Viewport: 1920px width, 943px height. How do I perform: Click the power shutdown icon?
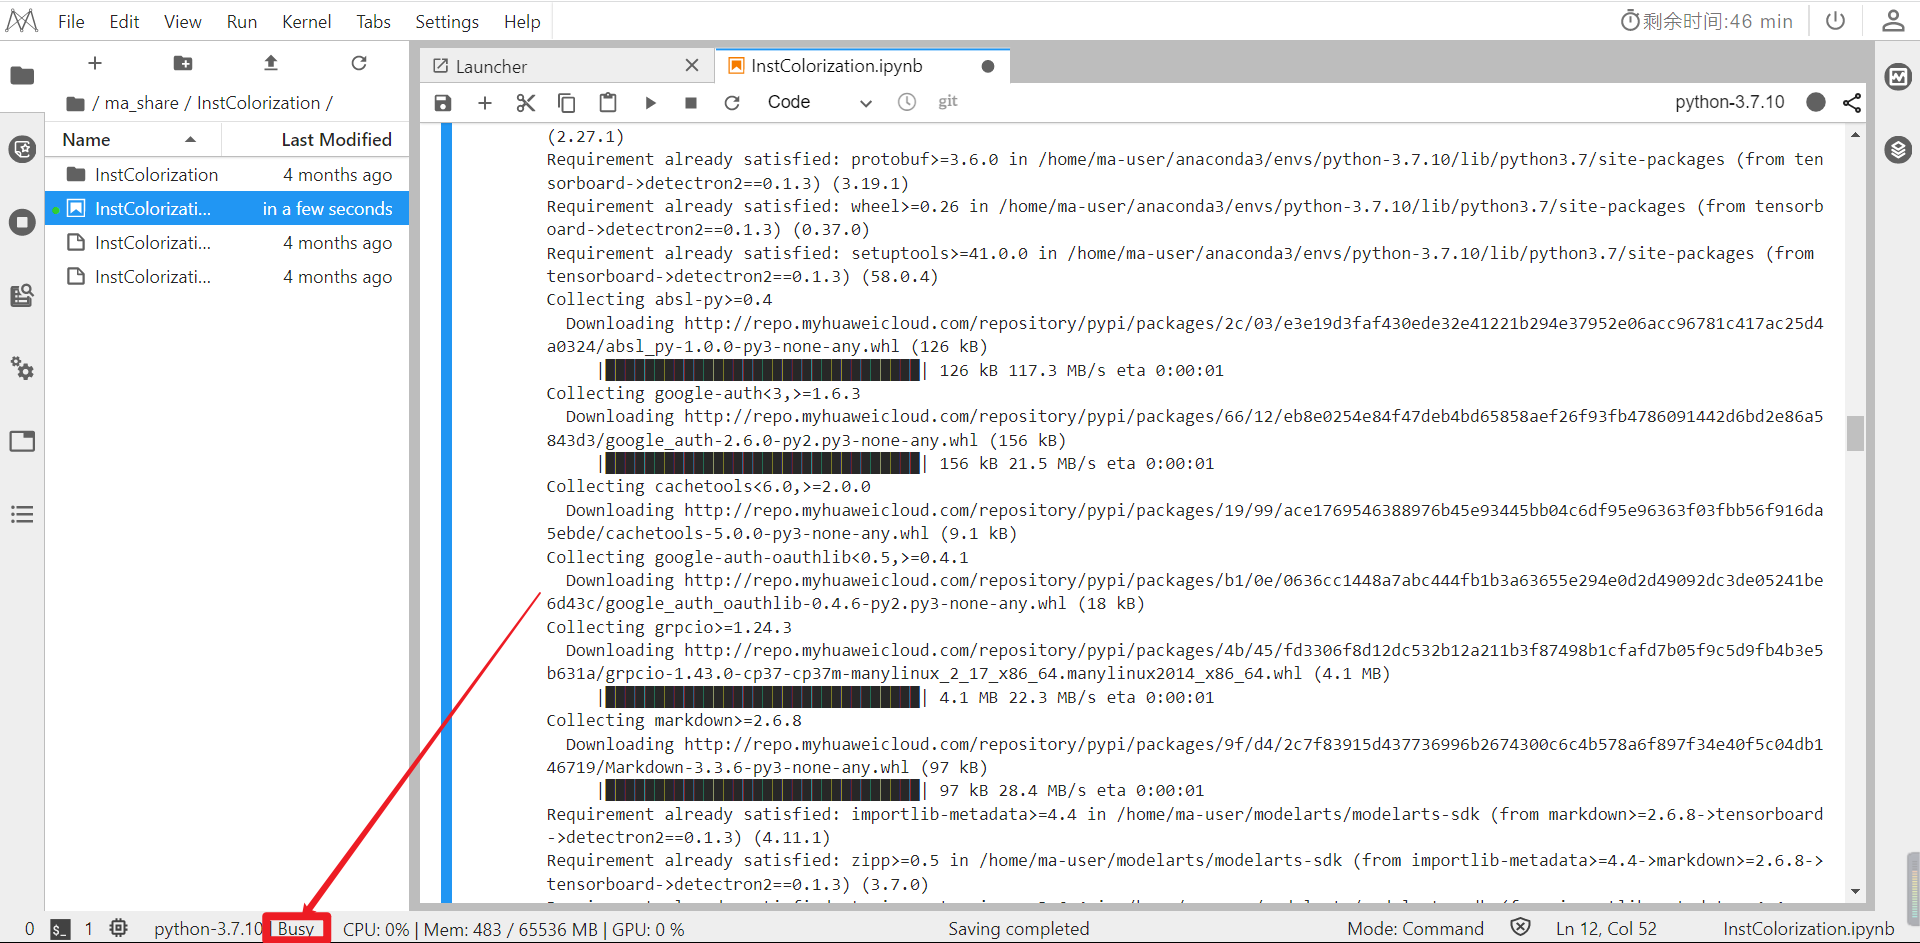1835,21
